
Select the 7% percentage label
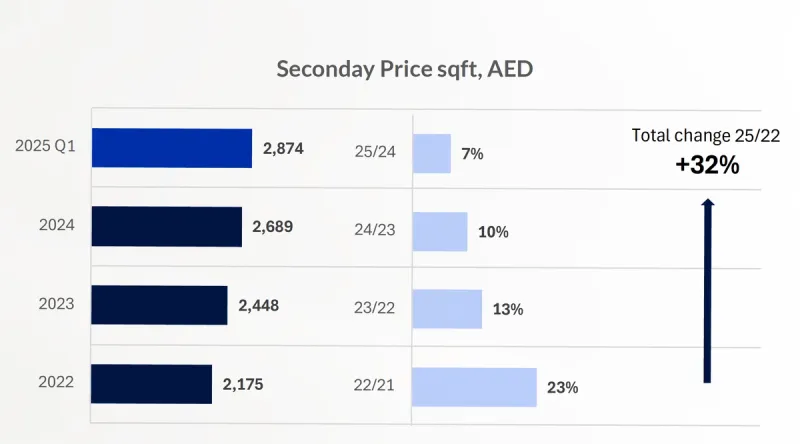pos(473,153)
